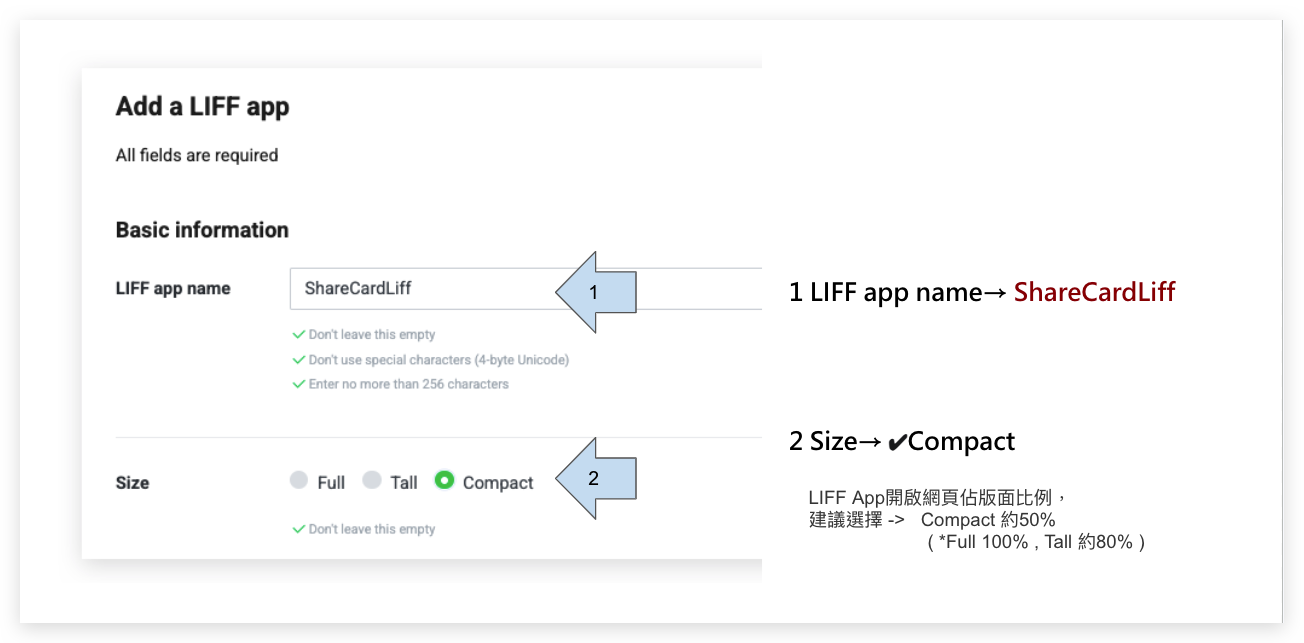Click checkmark under the LIFF app name field
This screenshot has height=643, width=1304.
click(x=298, y=335)
